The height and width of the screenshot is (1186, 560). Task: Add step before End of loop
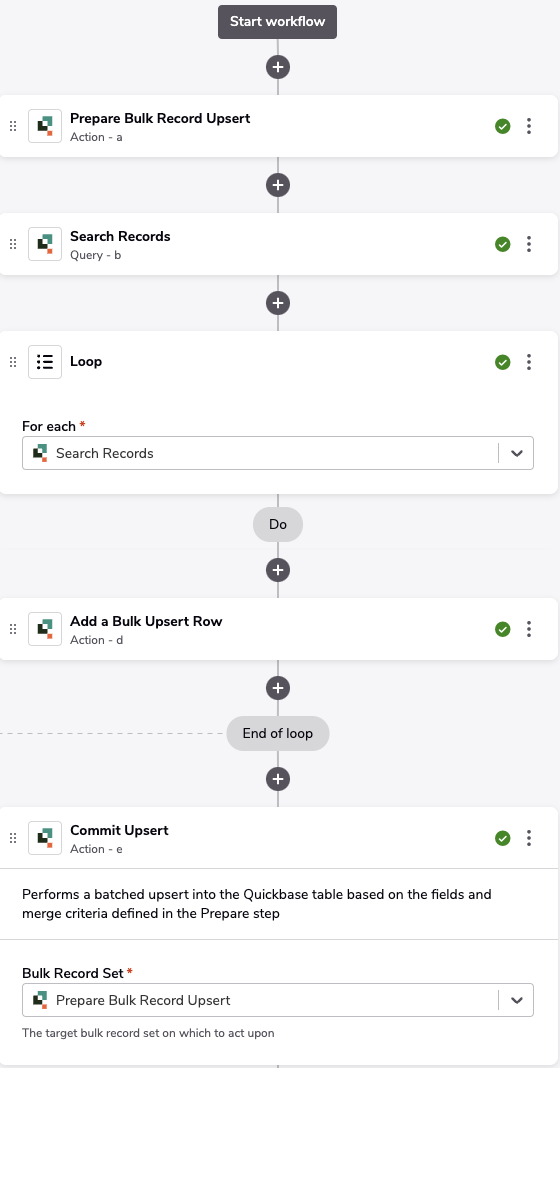click(x=278, y=688)
